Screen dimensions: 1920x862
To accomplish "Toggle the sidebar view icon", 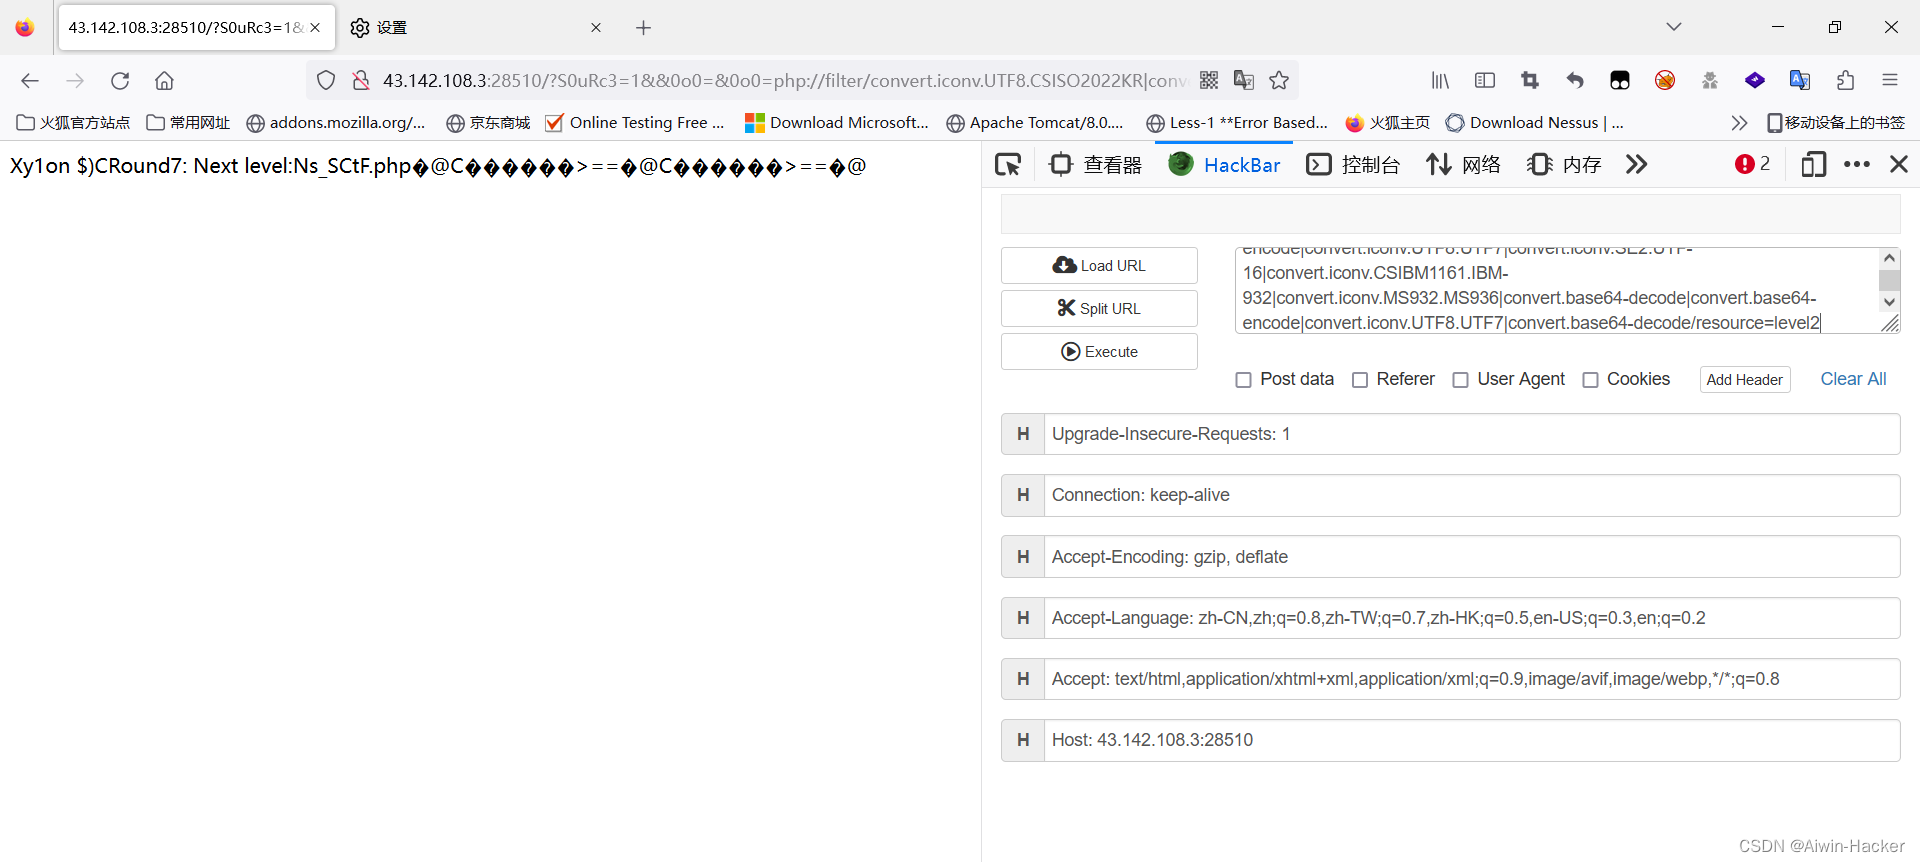I will 1485,81.
